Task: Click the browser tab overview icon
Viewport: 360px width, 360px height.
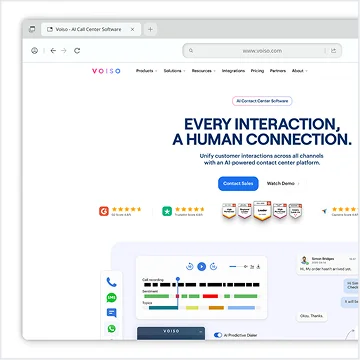Action: tap(32, 29)
